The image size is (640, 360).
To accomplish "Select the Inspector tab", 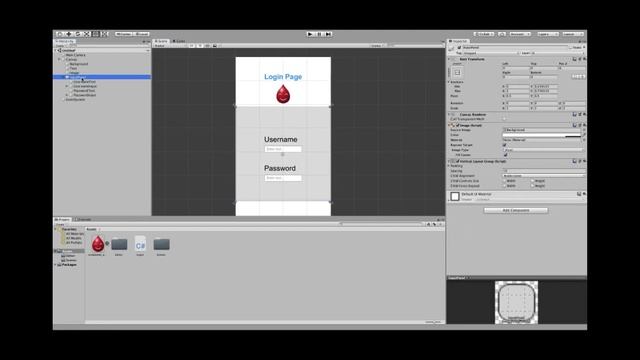I will [458, 41].
